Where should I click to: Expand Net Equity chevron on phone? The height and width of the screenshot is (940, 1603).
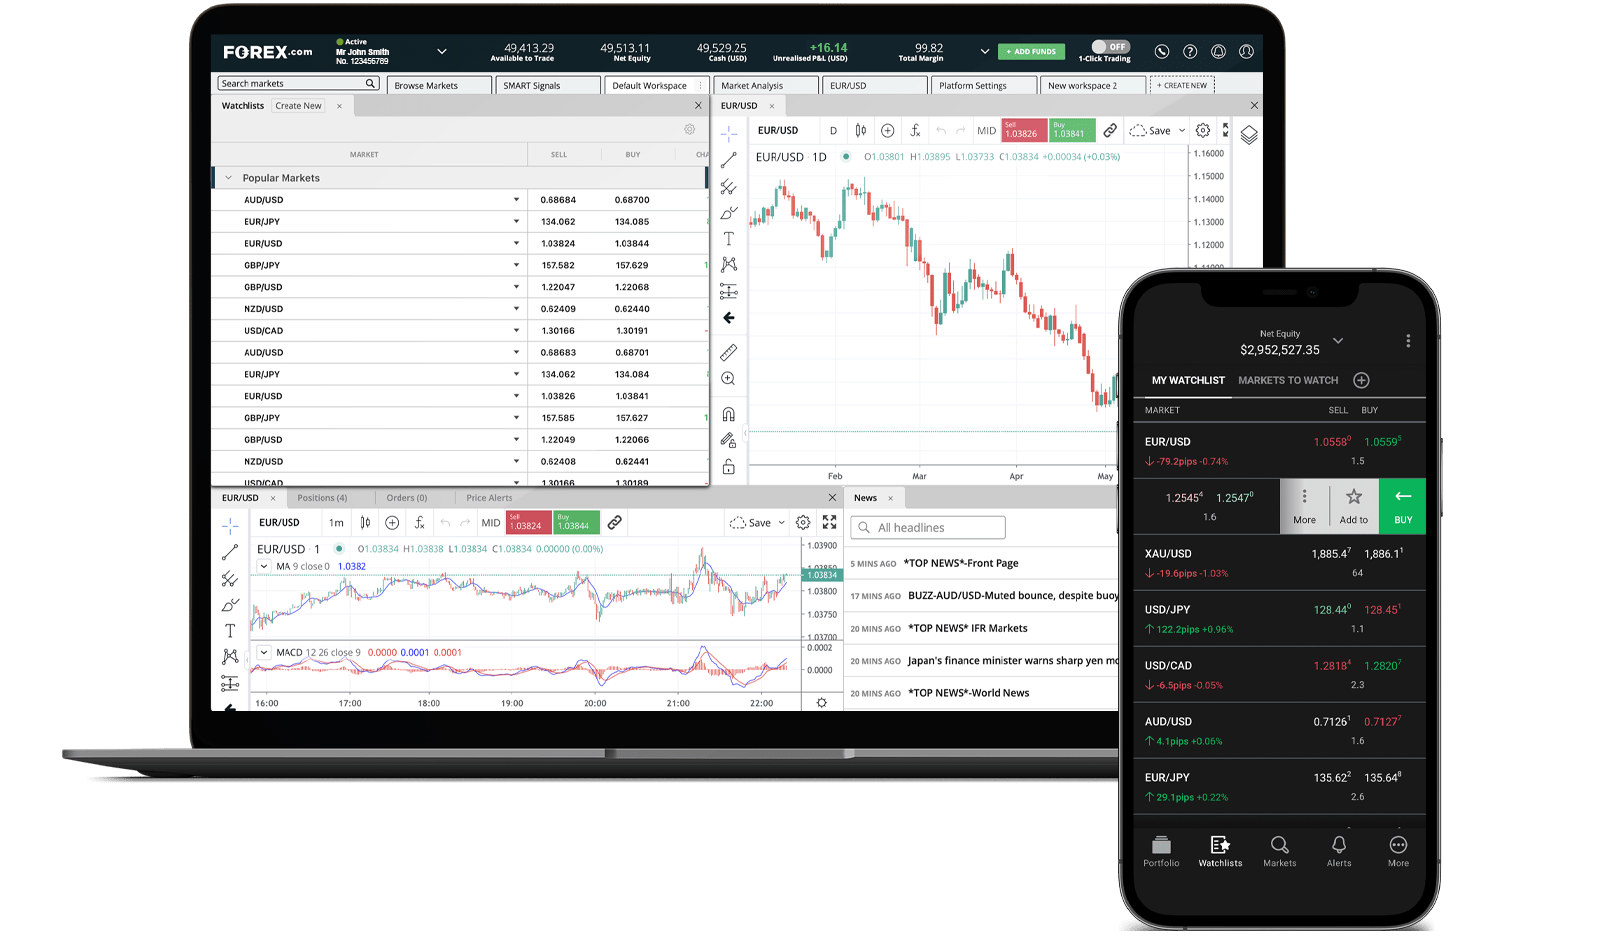[x=1338, y=341]
